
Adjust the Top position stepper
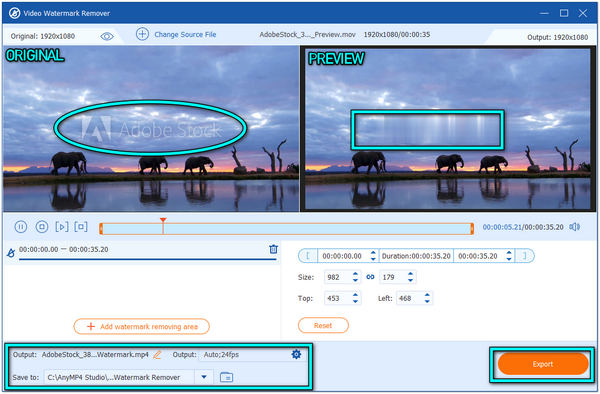(x=355, y=298)
